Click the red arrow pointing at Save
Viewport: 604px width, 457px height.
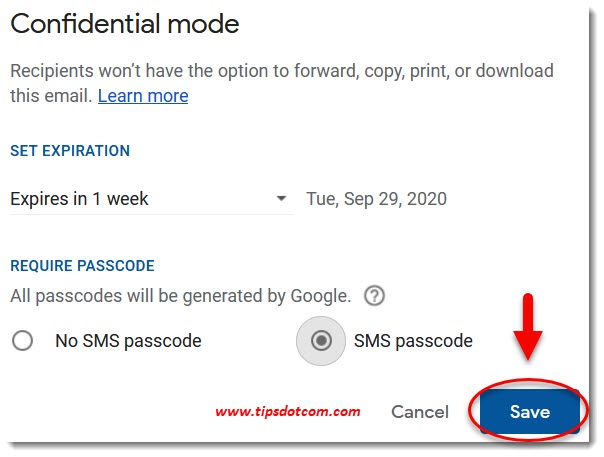[528, 328]
